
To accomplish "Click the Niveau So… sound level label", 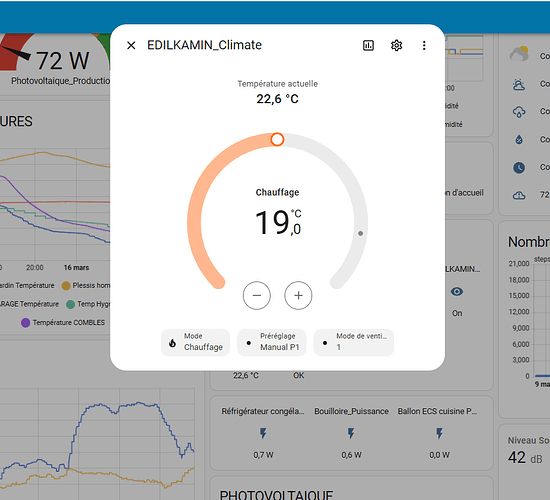I will click(528, 440).
